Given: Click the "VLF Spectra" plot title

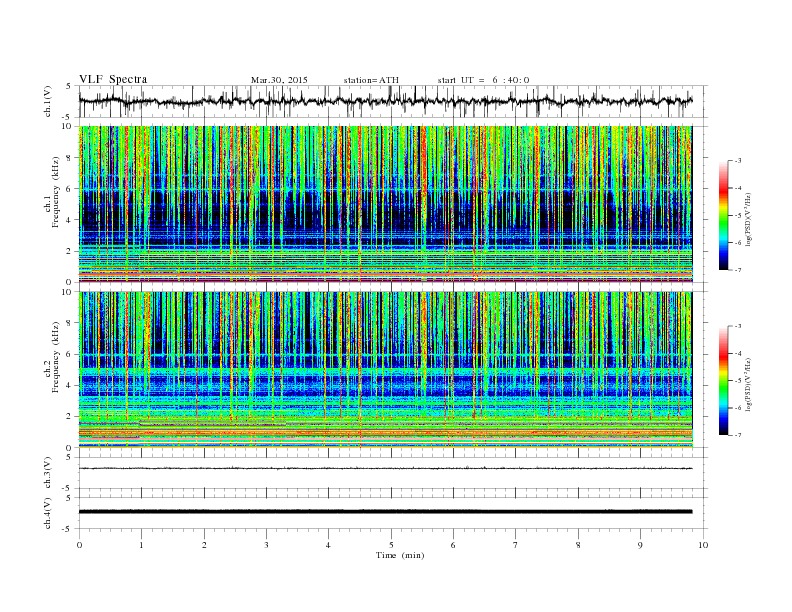Looking at the screenshot, I should point(113,79).
